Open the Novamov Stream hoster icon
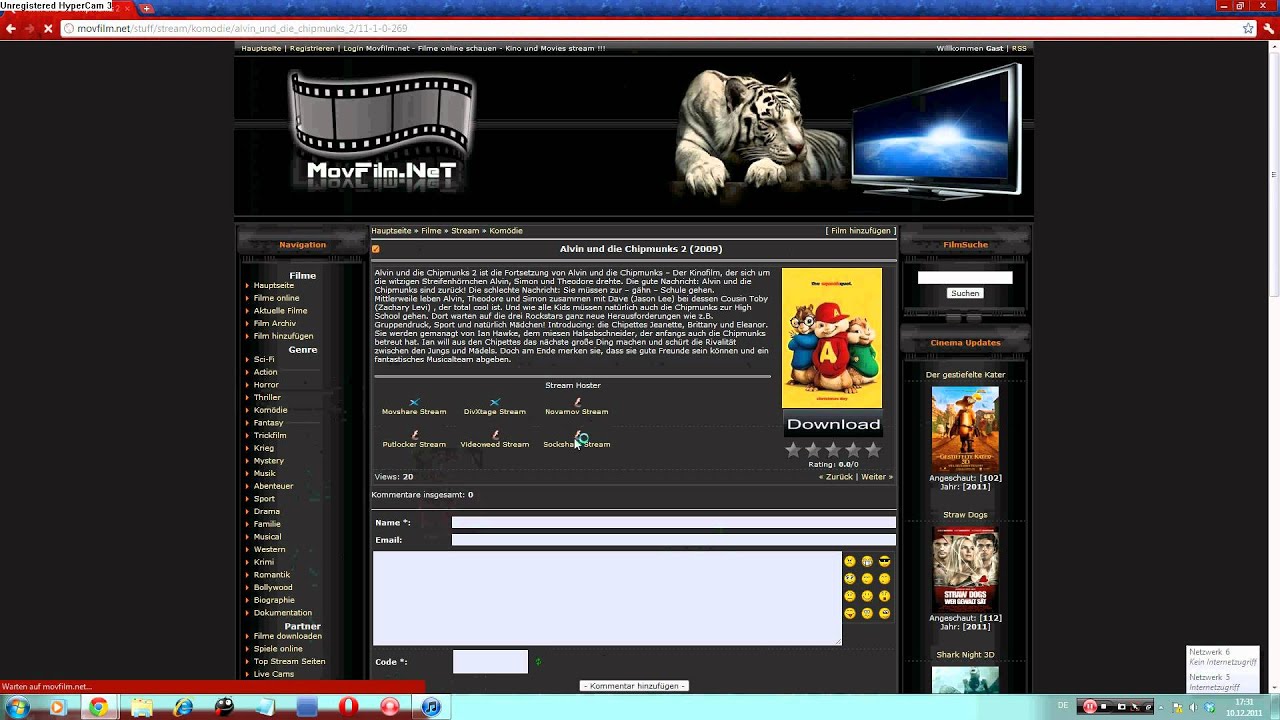Viewport: 1280px width, 720px height. [577, 402]
